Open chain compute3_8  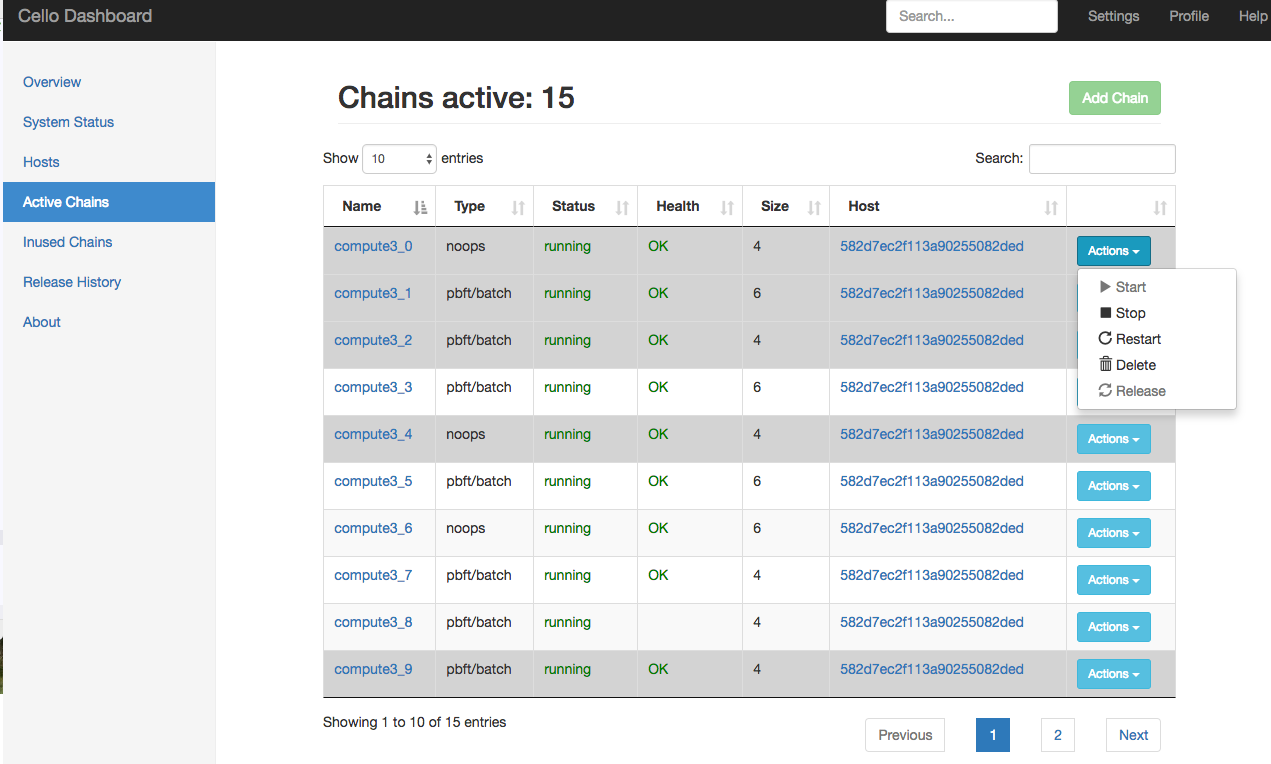[373, 622]
